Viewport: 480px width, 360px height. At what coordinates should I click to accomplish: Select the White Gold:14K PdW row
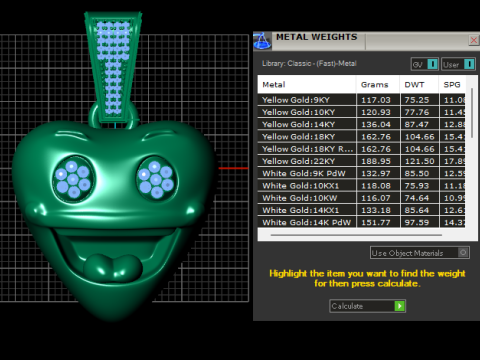[x=361, y=222]
